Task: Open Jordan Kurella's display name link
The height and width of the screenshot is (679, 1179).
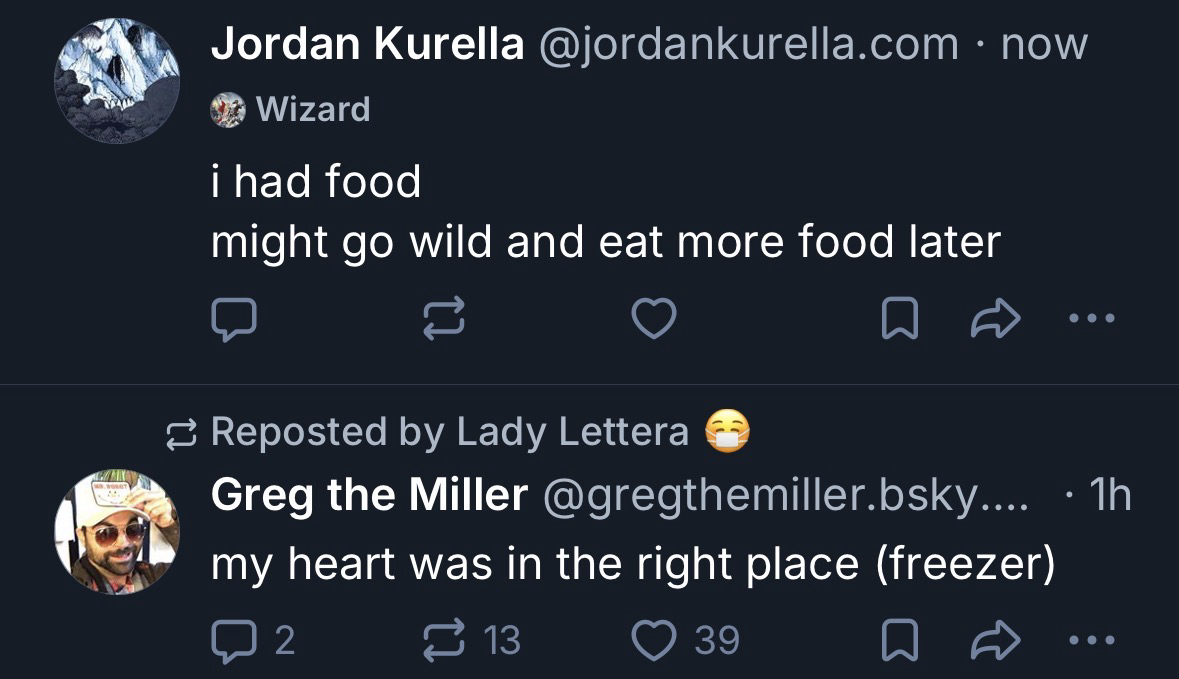Action: [367, 44]
